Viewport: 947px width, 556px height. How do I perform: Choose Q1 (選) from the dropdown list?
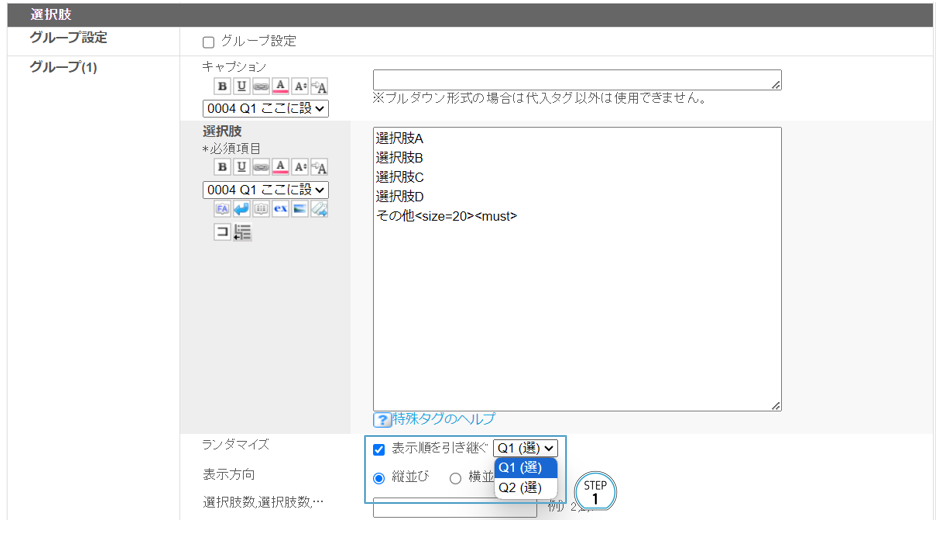point(520,468)
